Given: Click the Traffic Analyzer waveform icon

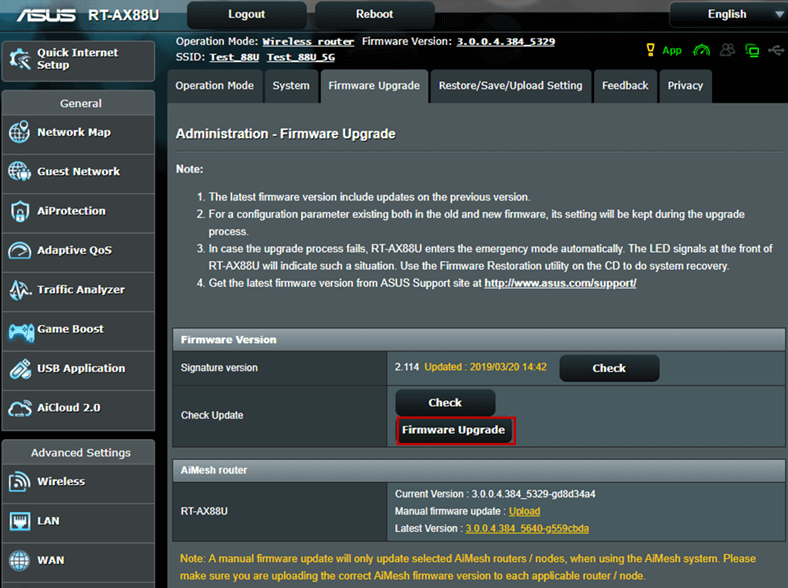Looking at the screenshot, I should point(20,289).
